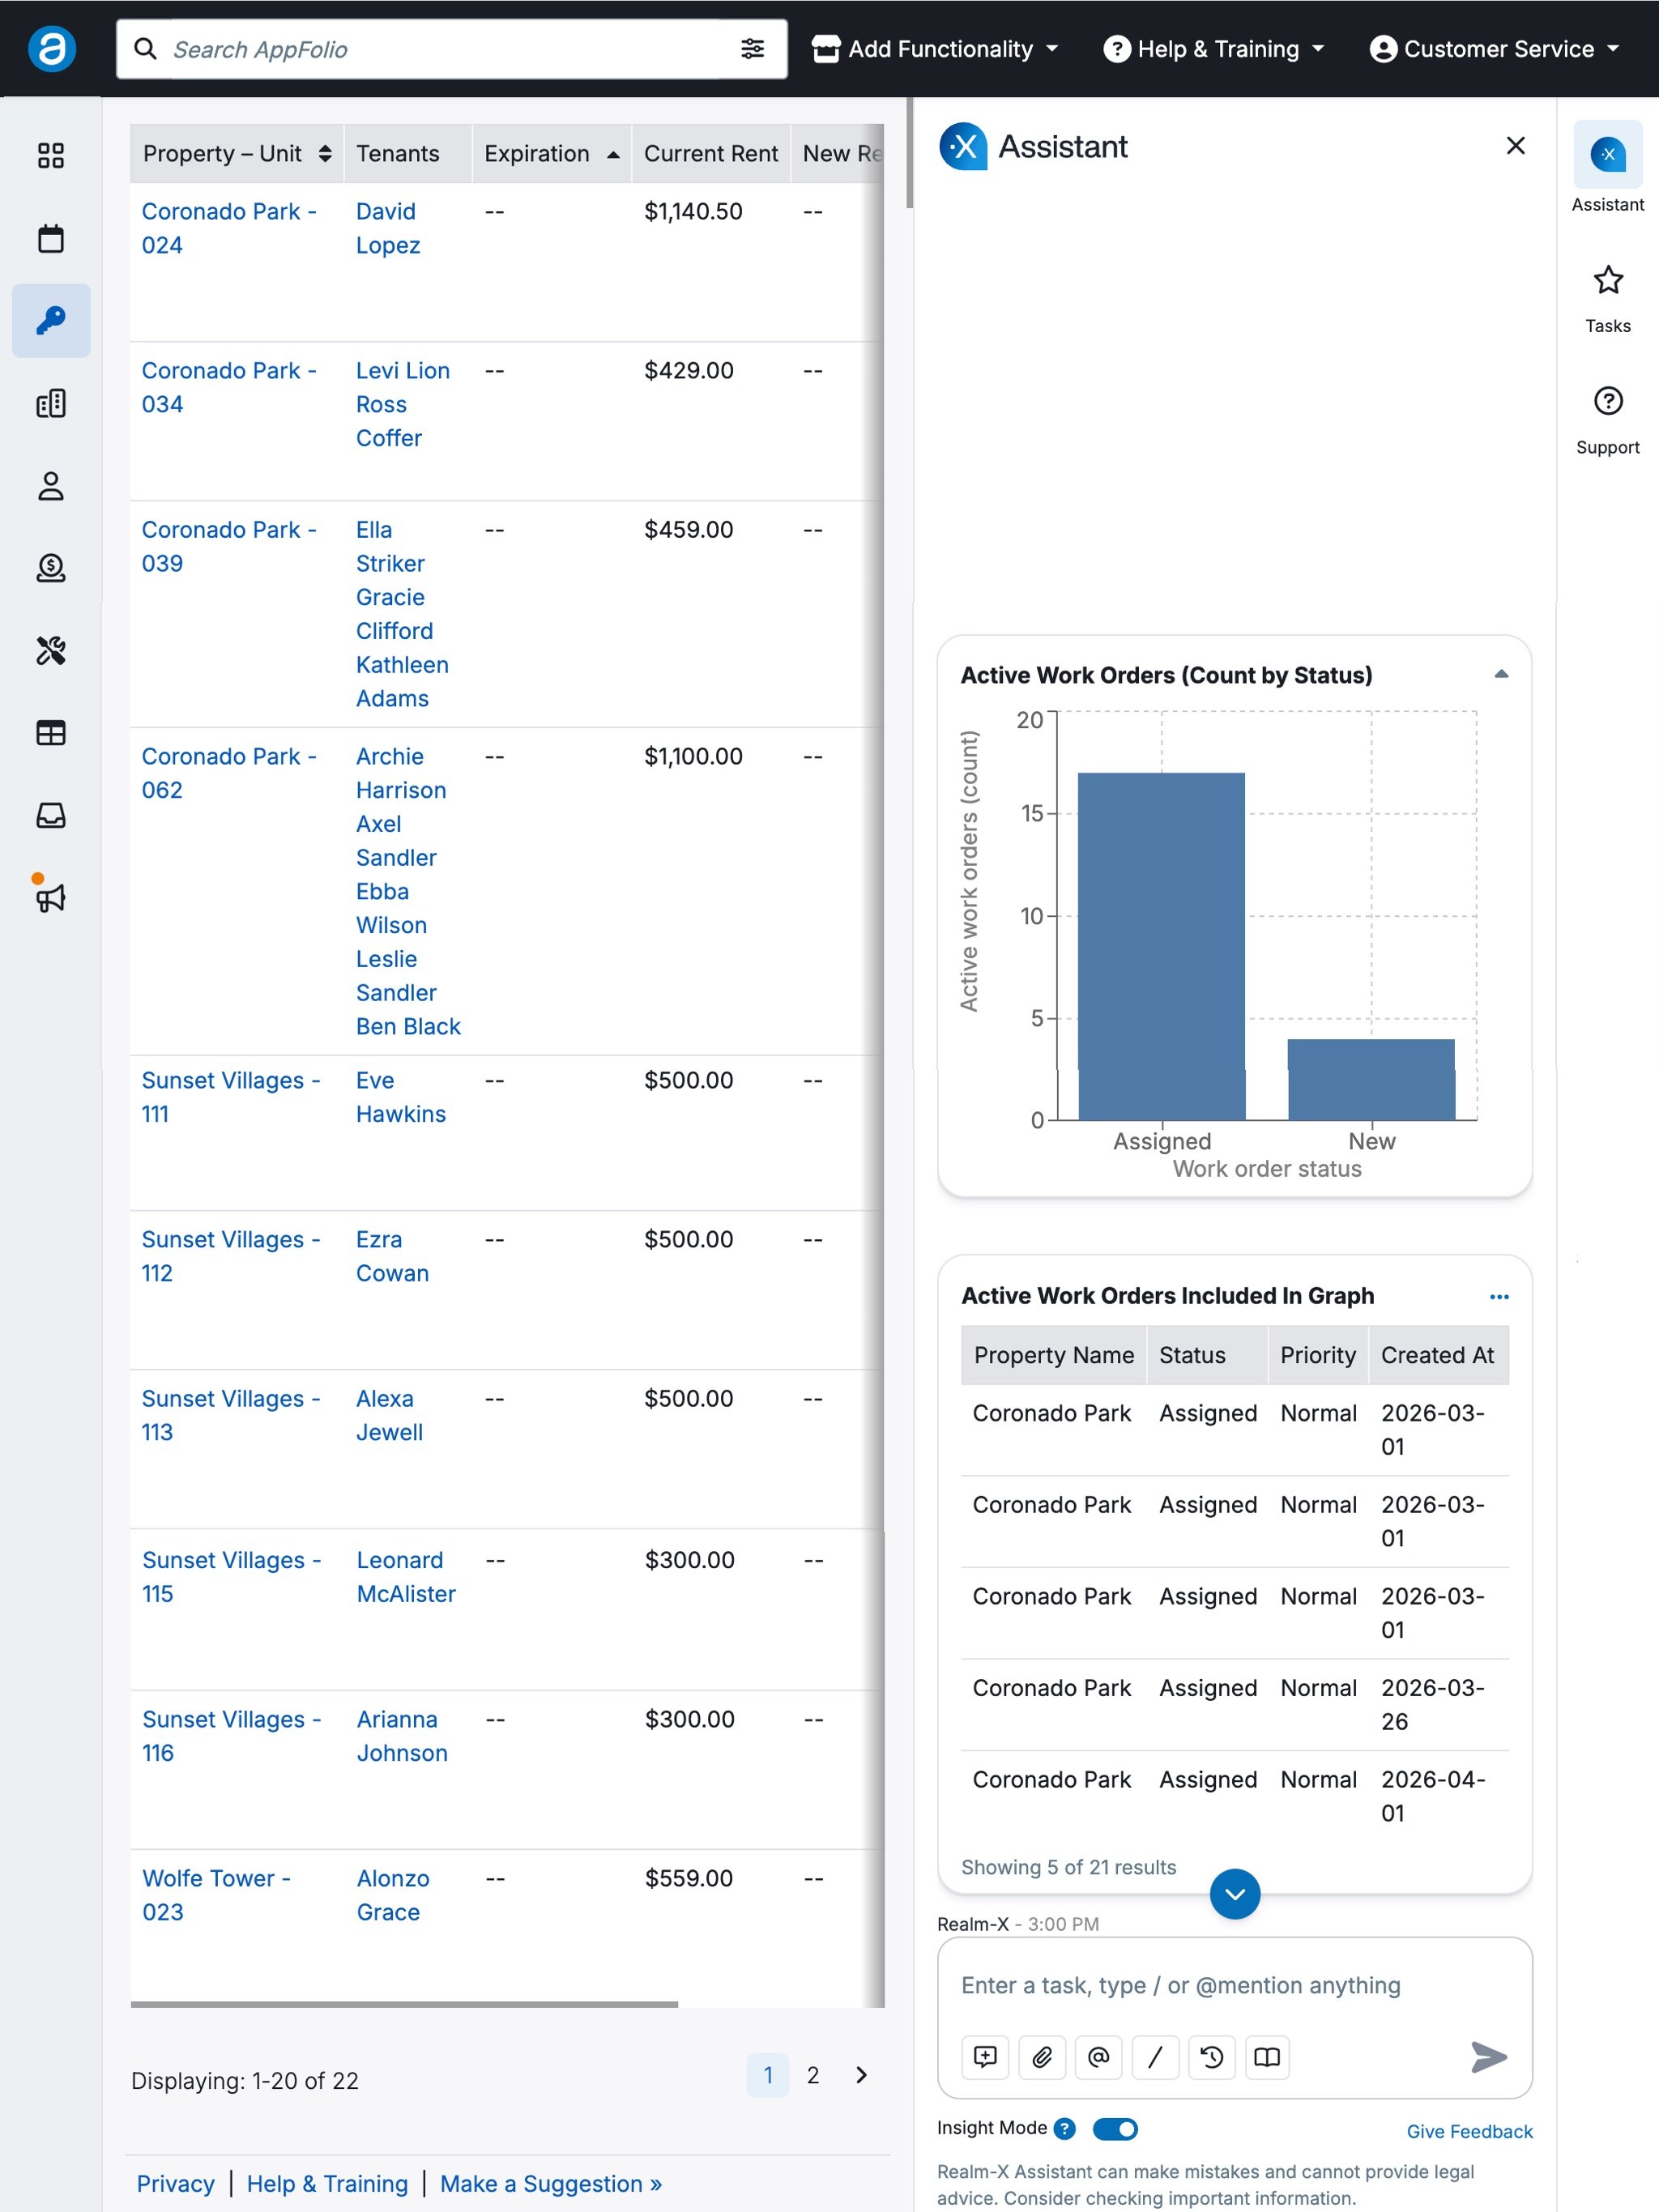The image size is (1659, 2212).
Task: Select the leasing key icon in sidebar
Action: [x=51, y=320]
